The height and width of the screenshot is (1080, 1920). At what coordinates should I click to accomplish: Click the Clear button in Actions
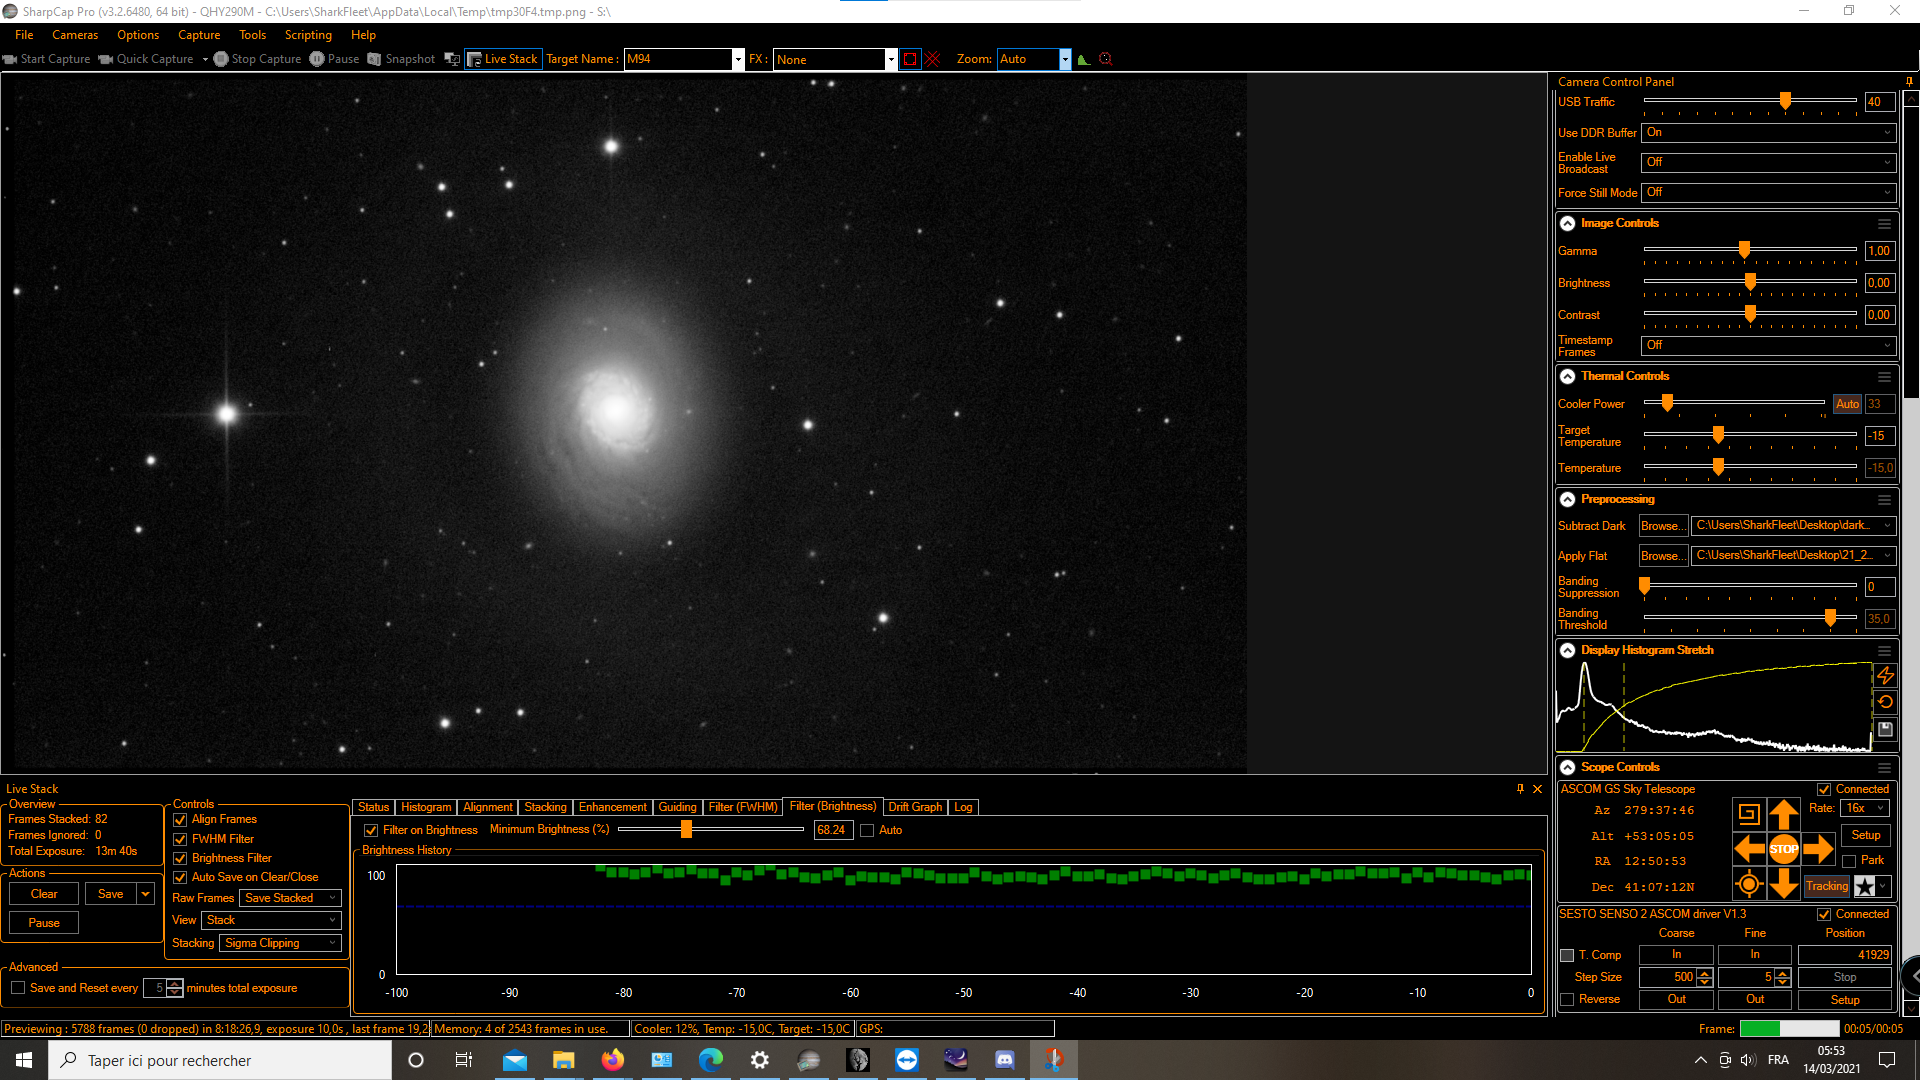[44, 894]
